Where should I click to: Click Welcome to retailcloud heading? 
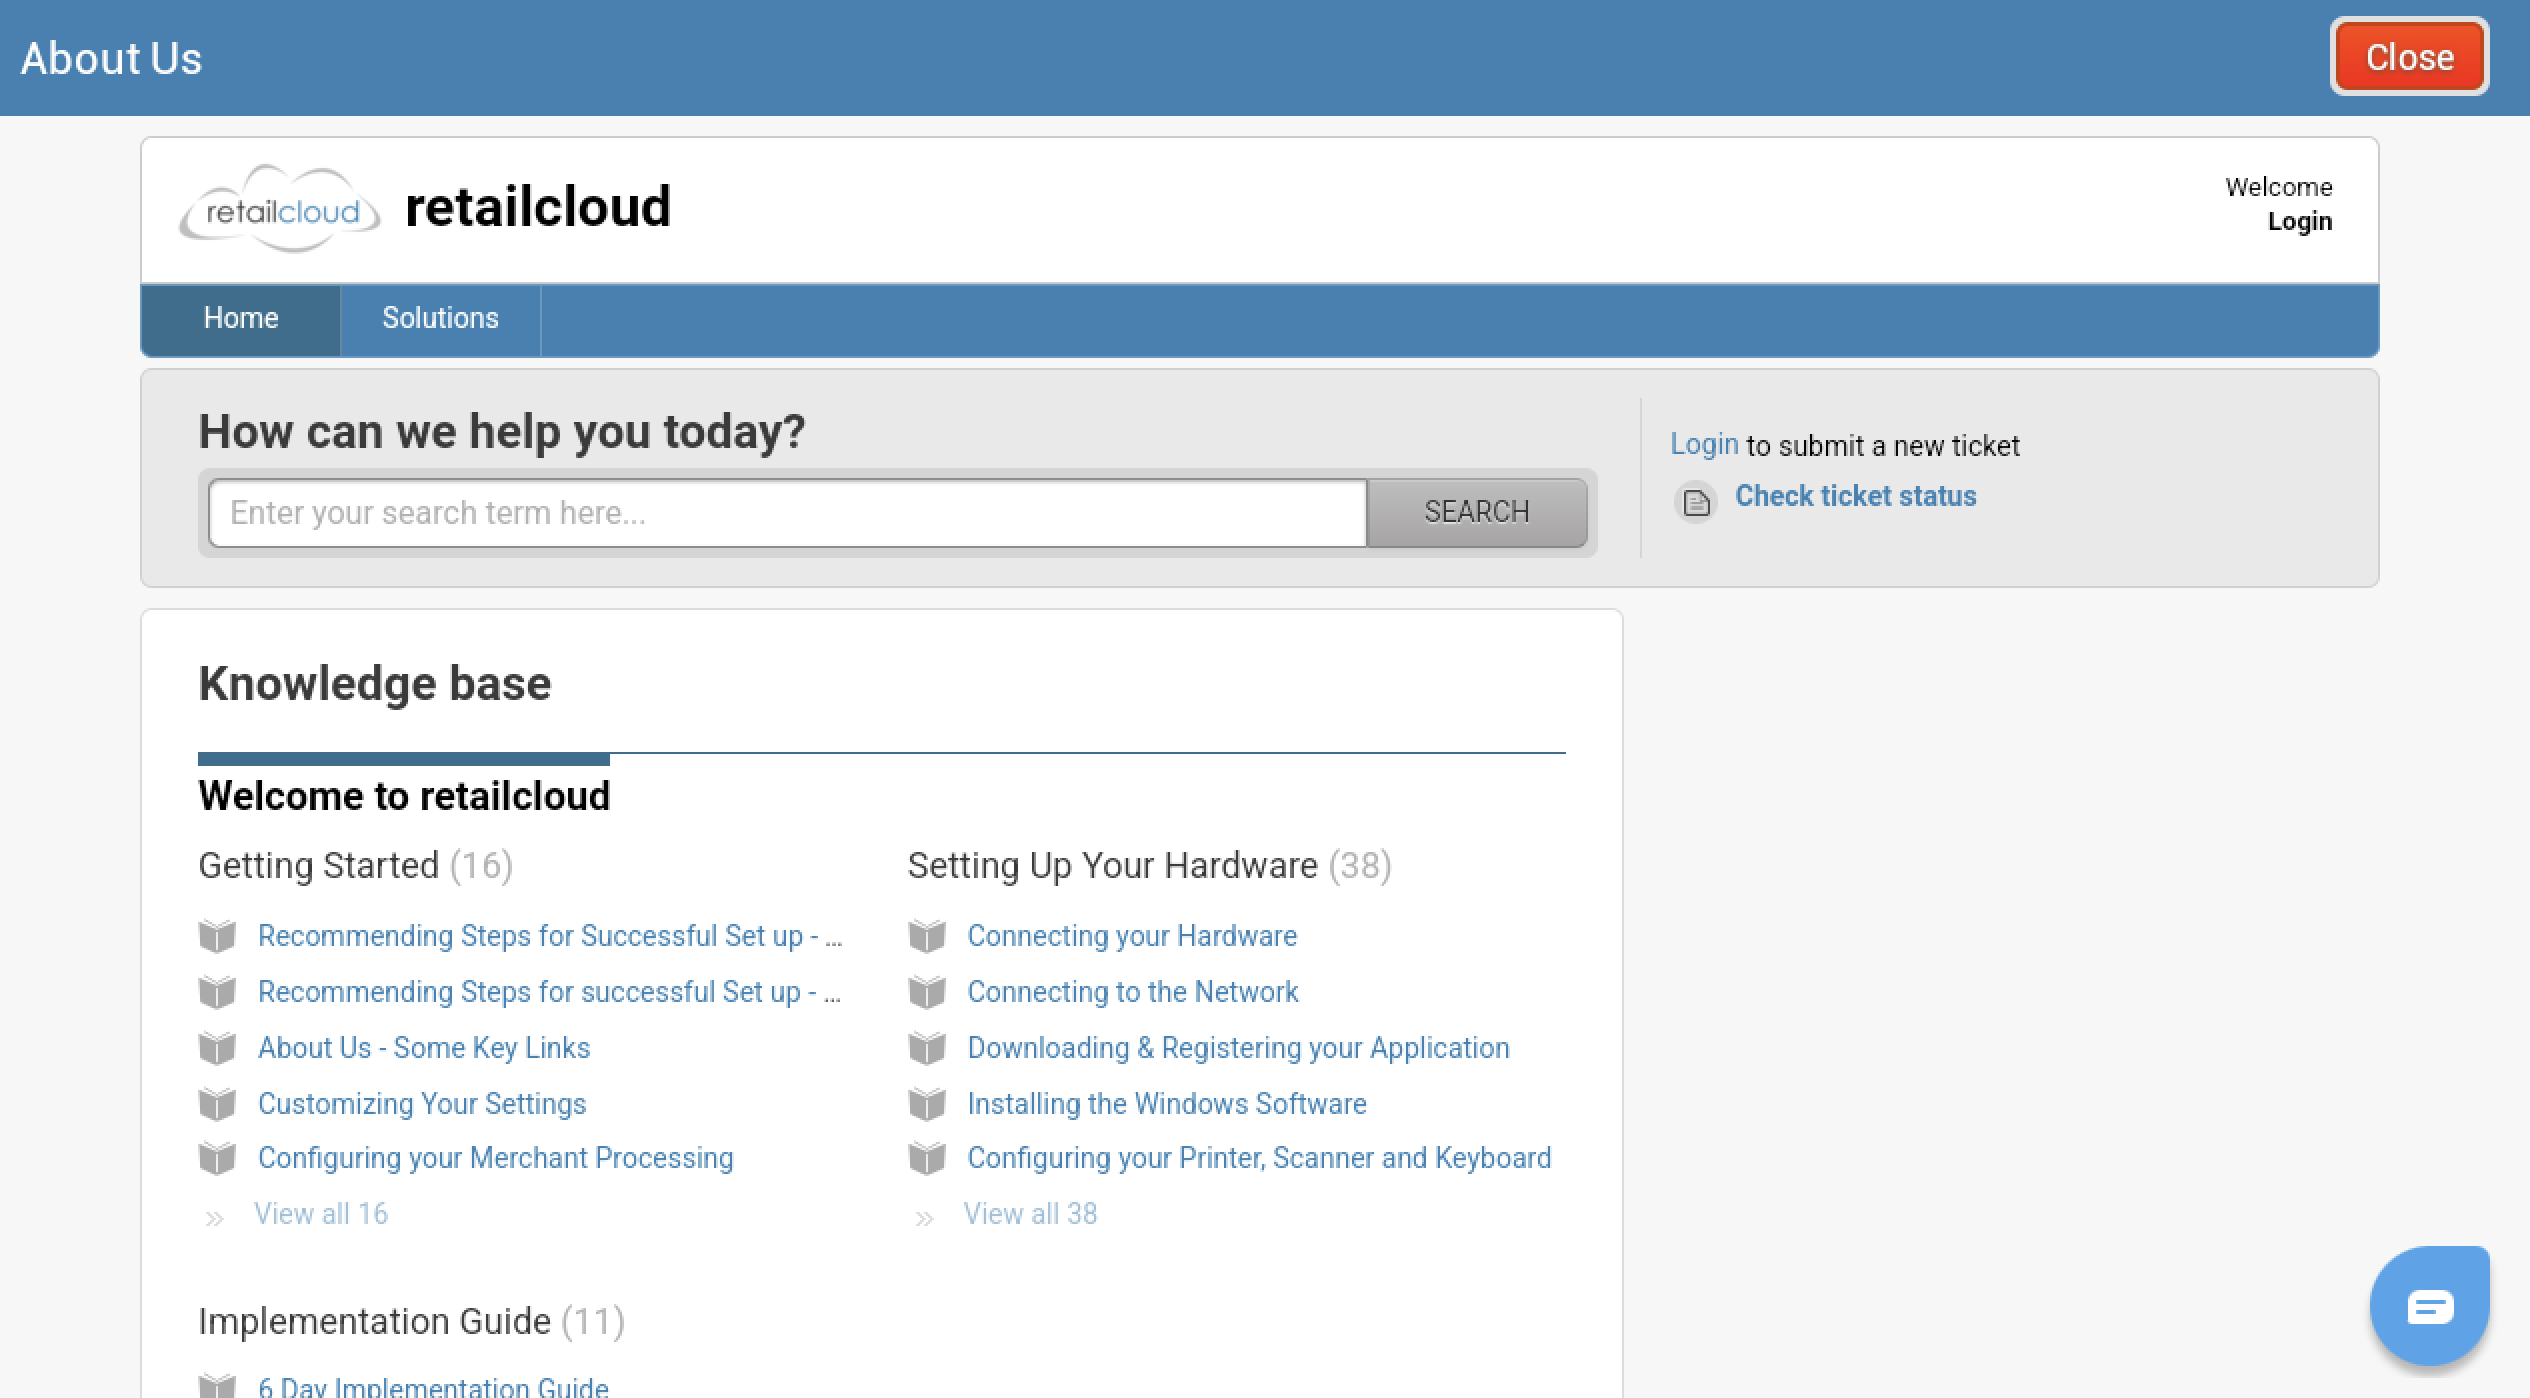(x=404, y=796)
